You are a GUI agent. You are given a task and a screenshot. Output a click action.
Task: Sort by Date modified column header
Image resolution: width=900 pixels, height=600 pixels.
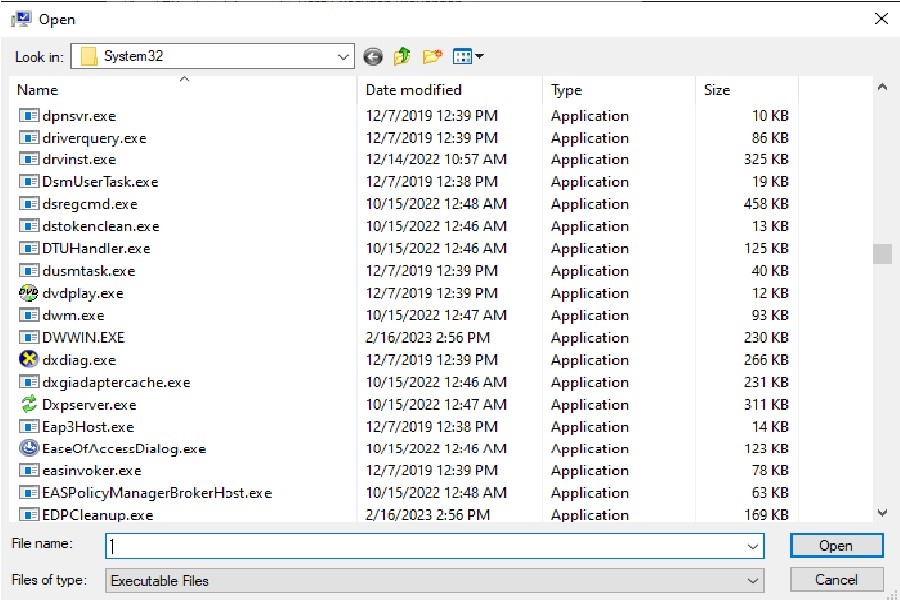pos(413,90)
